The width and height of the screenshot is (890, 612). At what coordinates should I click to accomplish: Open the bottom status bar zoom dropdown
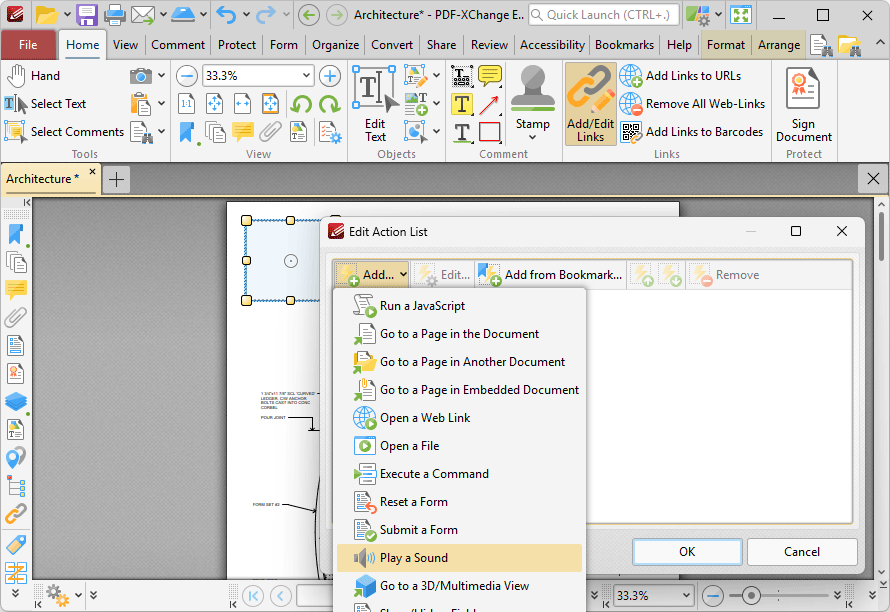pos(684,596)
